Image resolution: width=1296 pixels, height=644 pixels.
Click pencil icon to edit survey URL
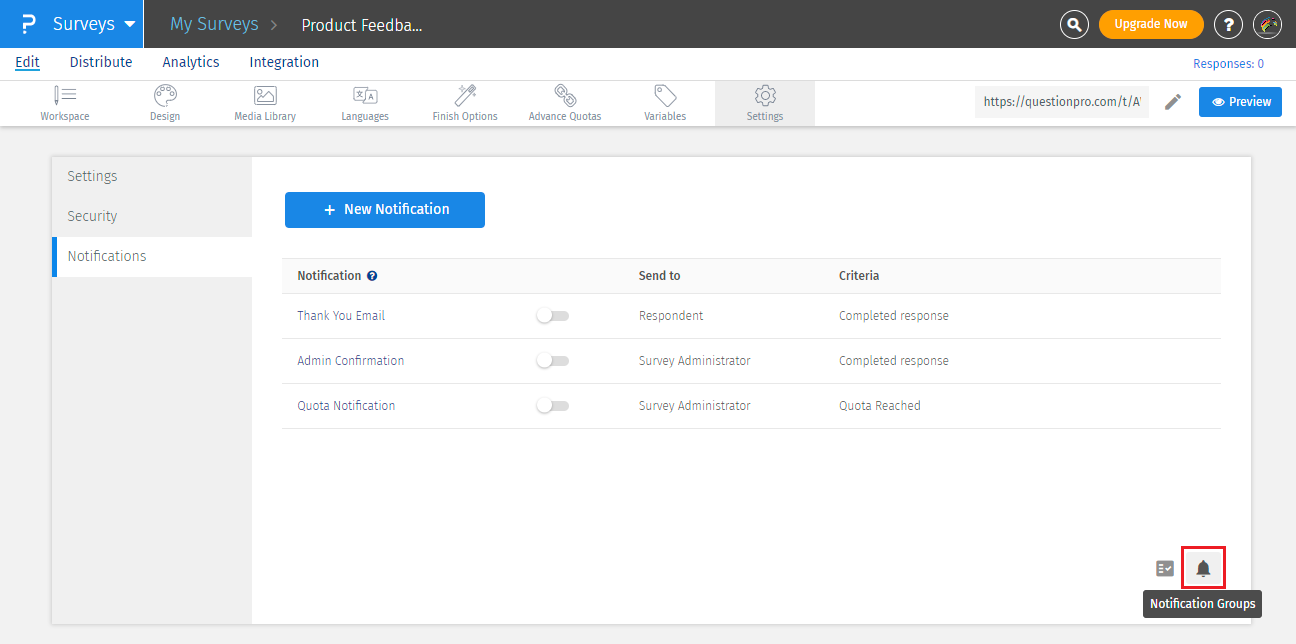[1173, 102]
